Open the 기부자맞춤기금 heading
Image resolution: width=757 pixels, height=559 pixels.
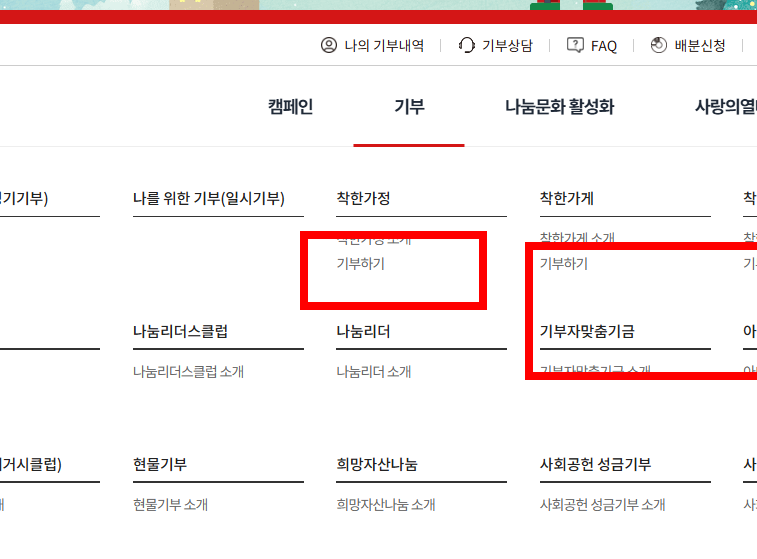(x=587, y=332)
